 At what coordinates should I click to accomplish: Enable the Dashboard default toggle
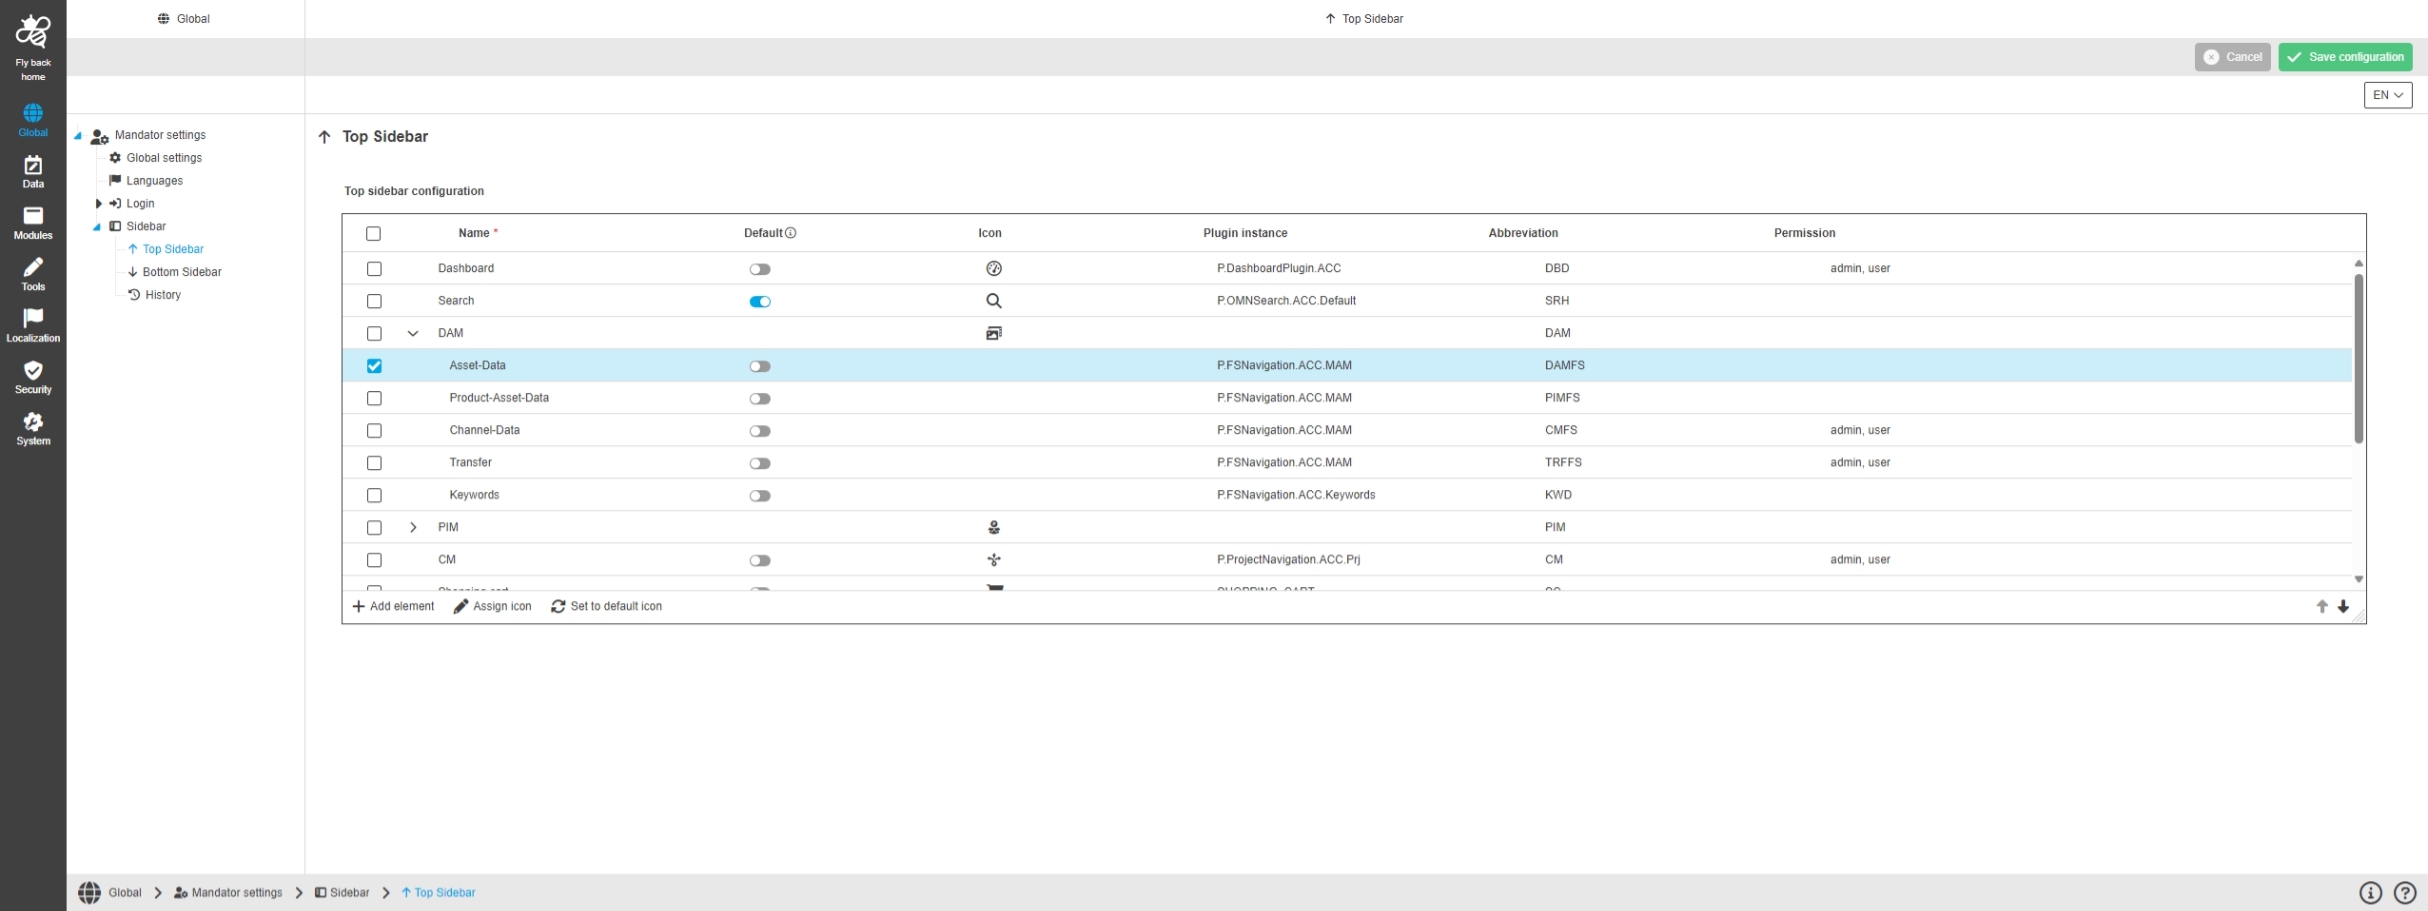click(760, 269)
